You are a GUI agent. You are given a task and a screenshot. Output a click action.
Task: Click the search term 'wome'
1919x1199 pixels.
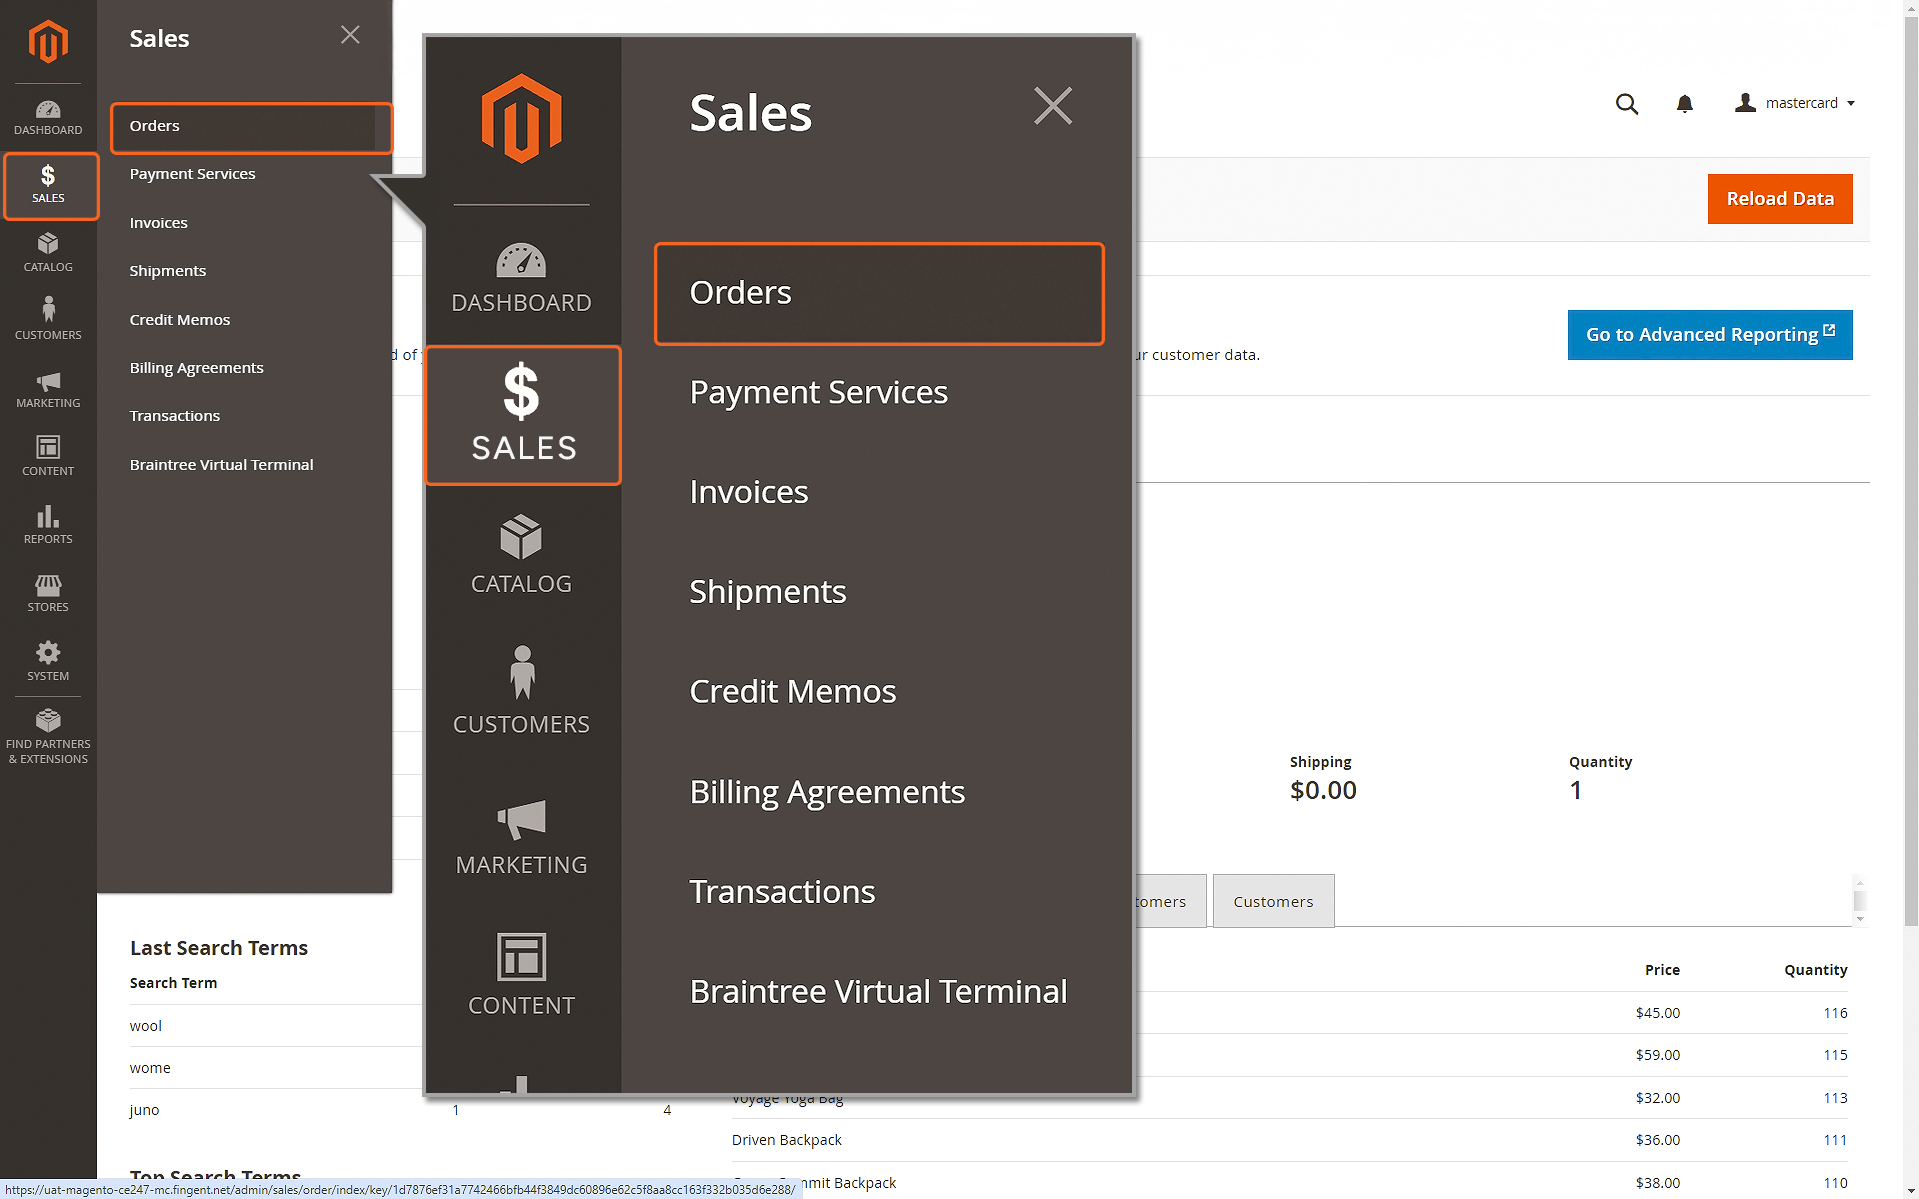(150, 1068)
